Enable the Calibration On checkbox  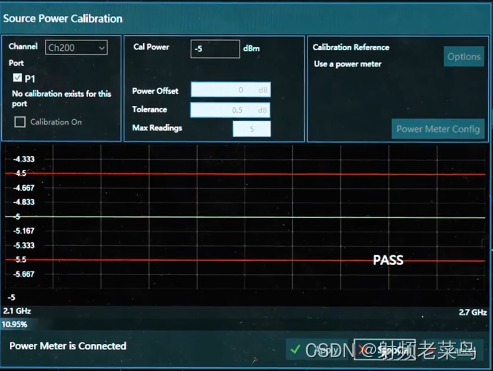point(20,122)
